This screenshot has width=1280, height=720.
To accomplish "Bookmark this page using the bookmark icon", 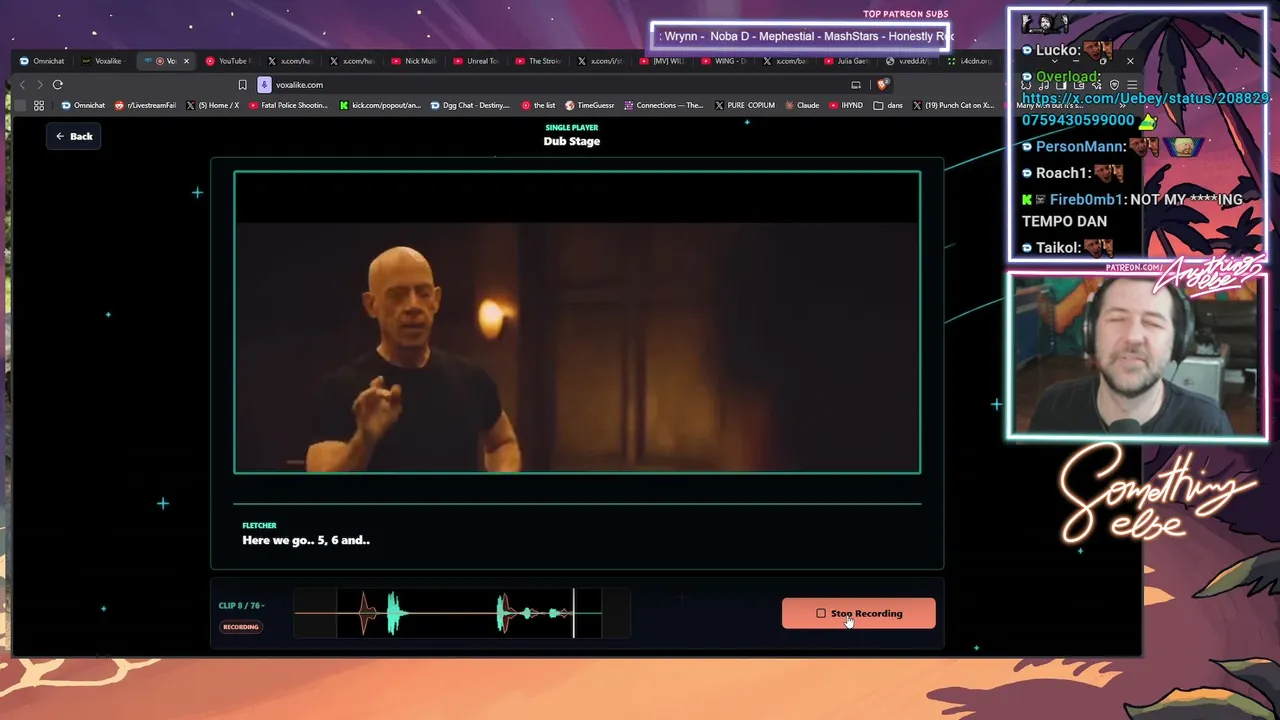I will 242,85.
